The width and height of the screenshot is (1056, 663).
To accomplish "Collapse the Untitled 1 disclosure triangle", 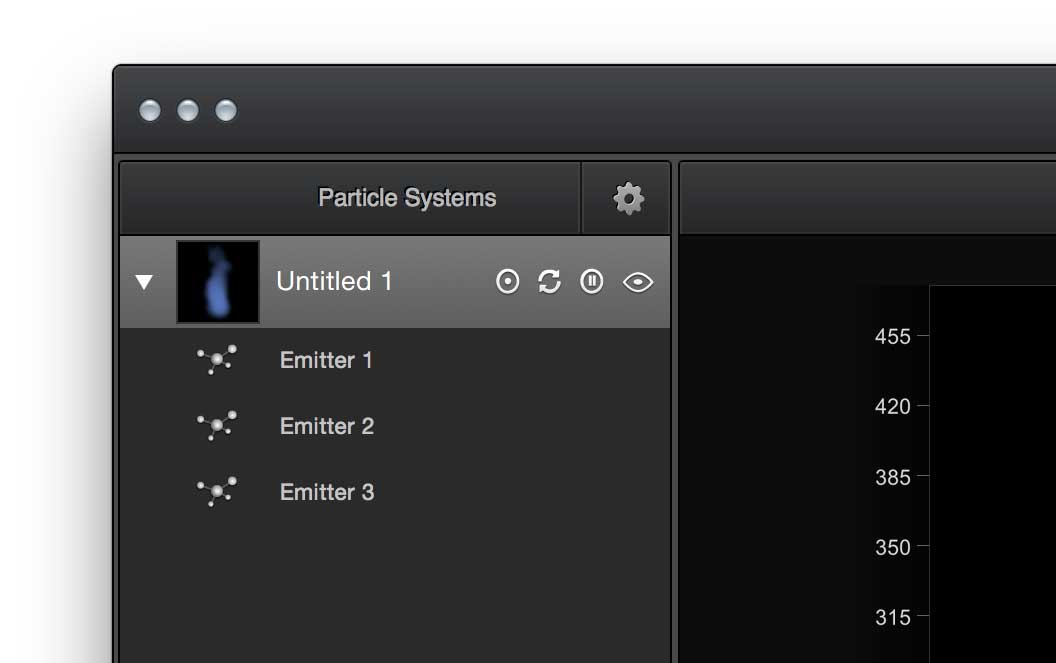I will pyautogui.click(x=143, y=282).
